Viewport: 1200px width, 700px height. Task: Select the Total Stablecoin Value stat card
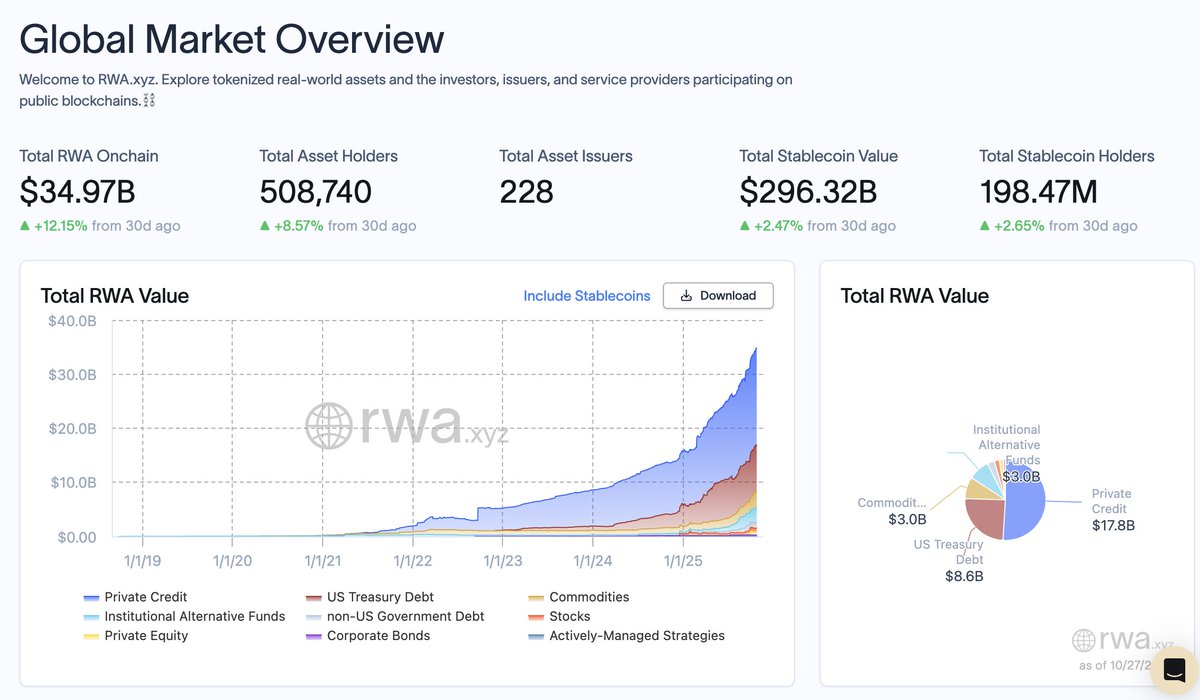[818, 190]
